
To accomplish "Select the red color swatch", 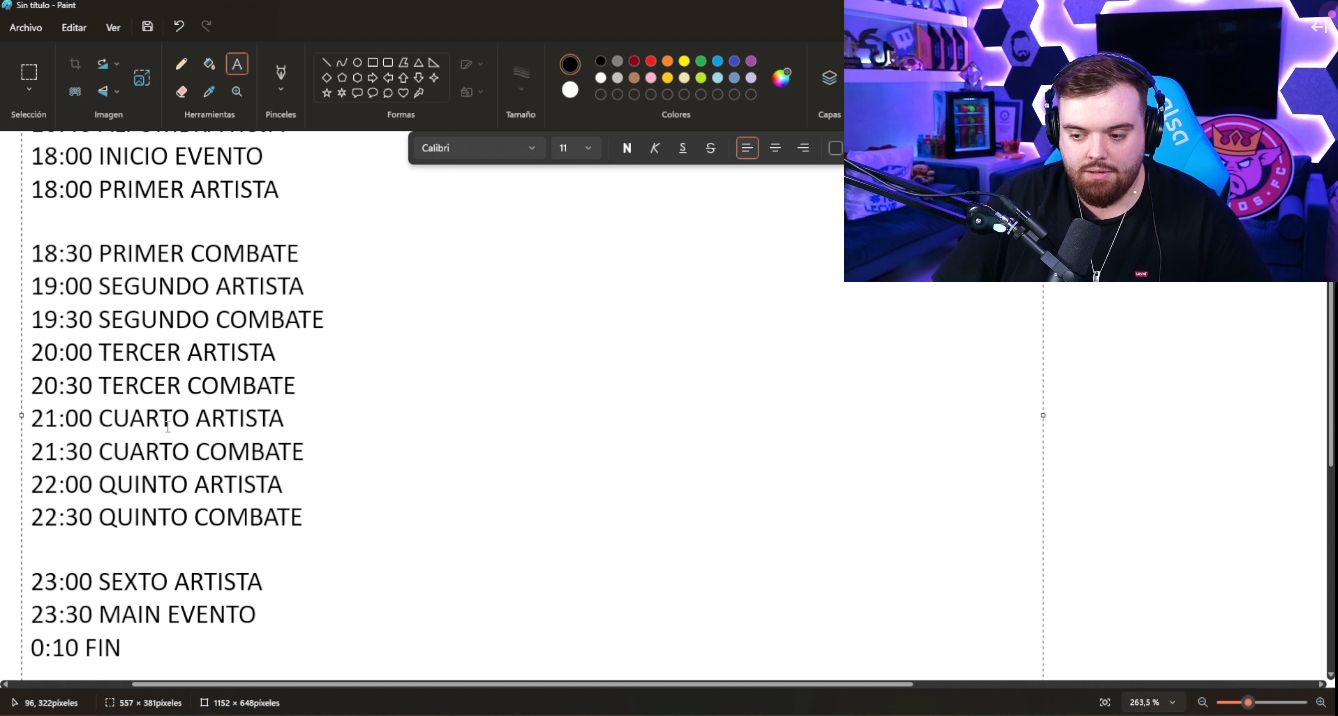I will pos(651,61).
